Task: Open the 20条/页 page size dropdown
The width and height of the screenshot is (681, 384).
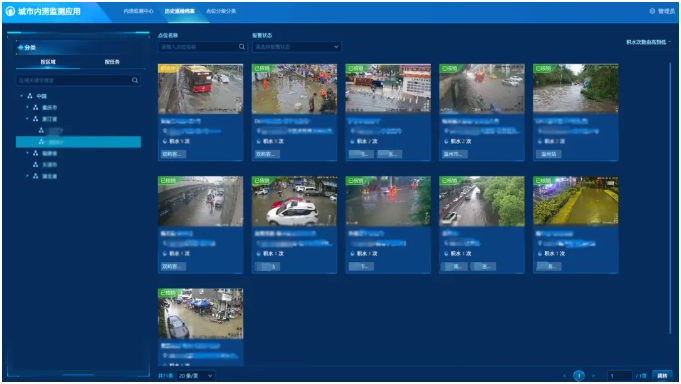Action: pyautogui.click(x=195, y=376)
